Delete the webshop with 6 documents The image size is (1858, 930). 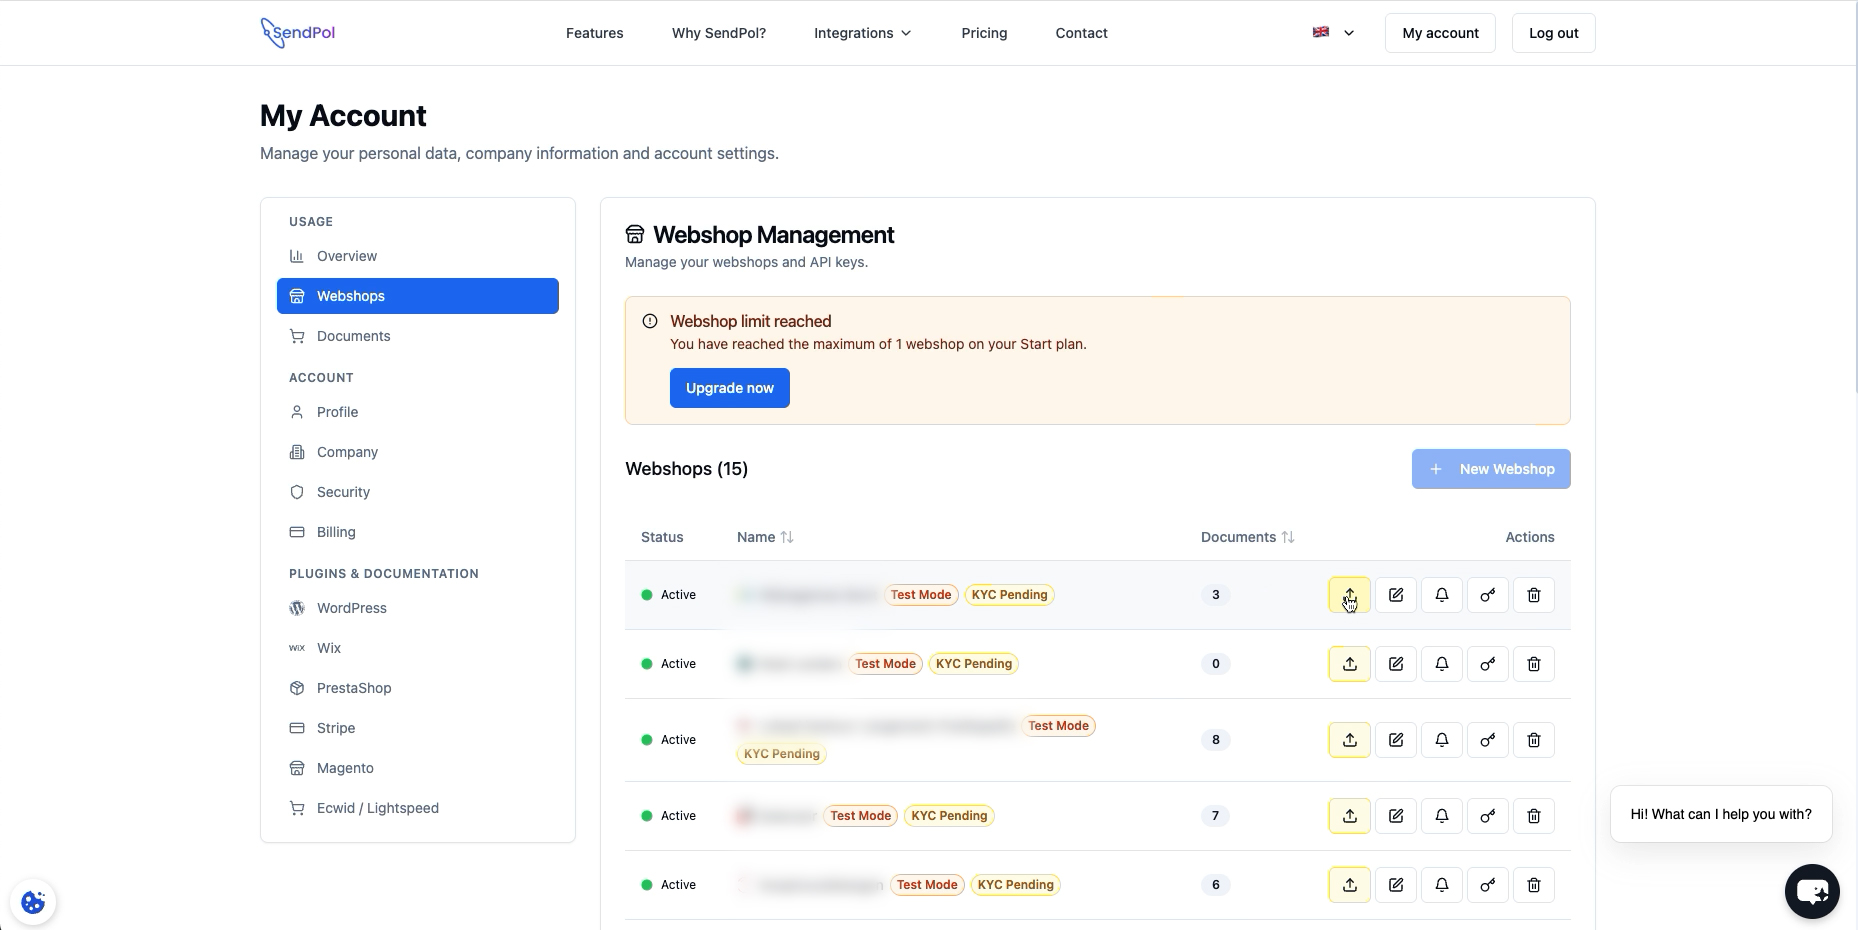click(x=1533, y=885)
